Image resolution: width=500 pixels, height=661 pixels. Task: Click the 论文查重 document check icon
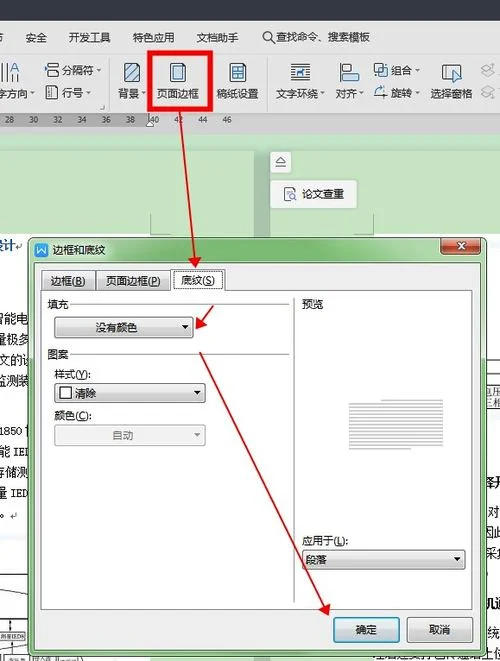click(x=290, y=194)
